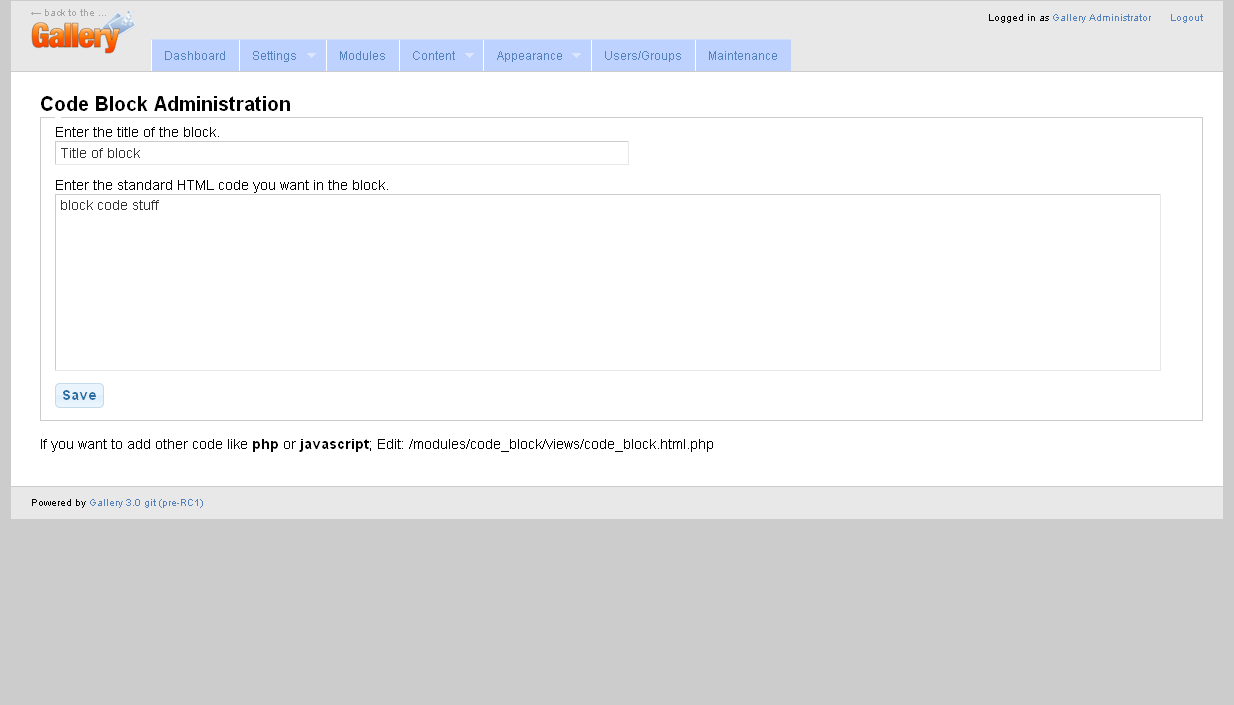
Task: Click the 'Enter the standard HTML code' label
Action: point(222,185)
